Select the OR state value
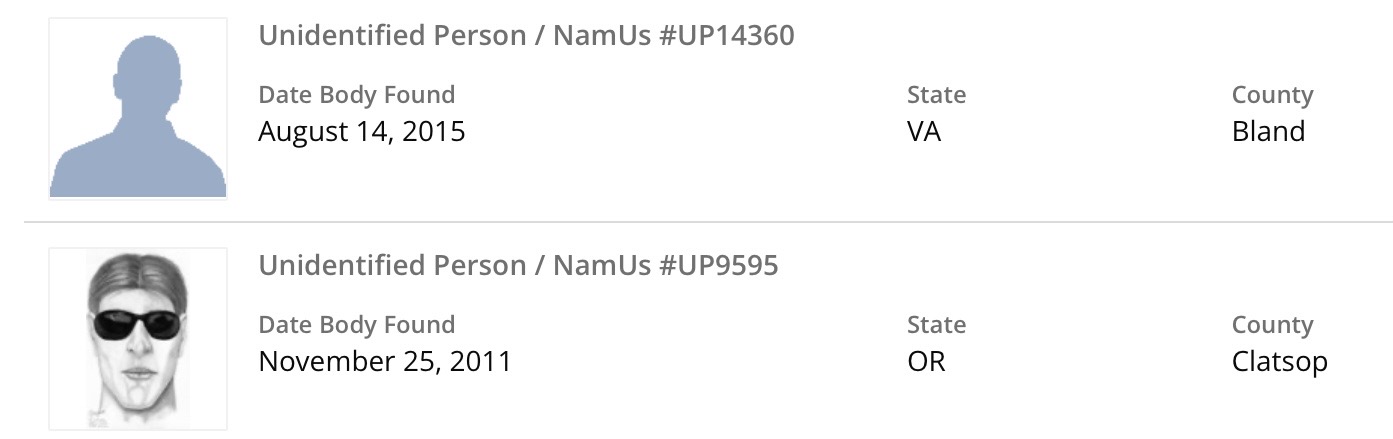 coord(926,362)
